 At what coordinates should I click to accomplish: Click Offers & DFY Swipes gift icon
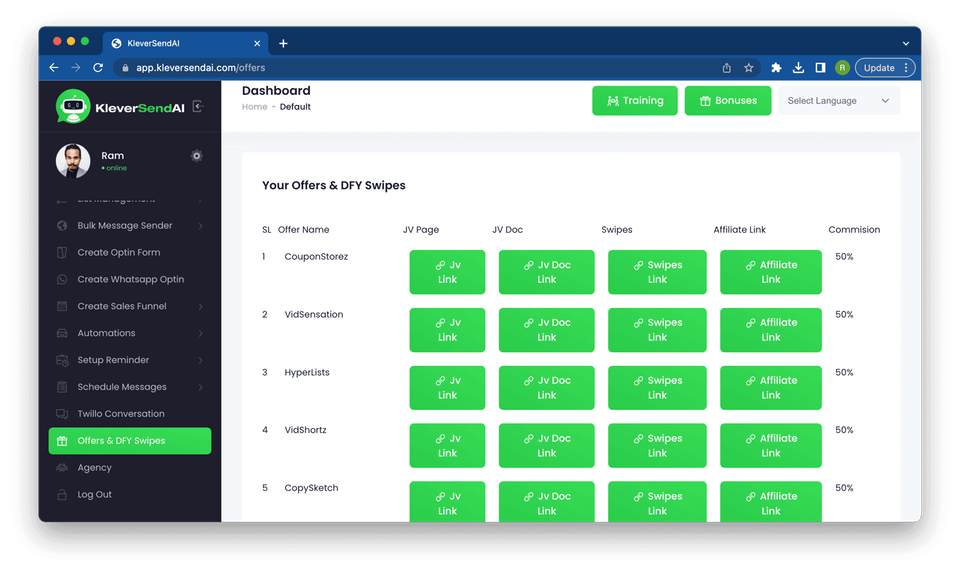point(62,441)
